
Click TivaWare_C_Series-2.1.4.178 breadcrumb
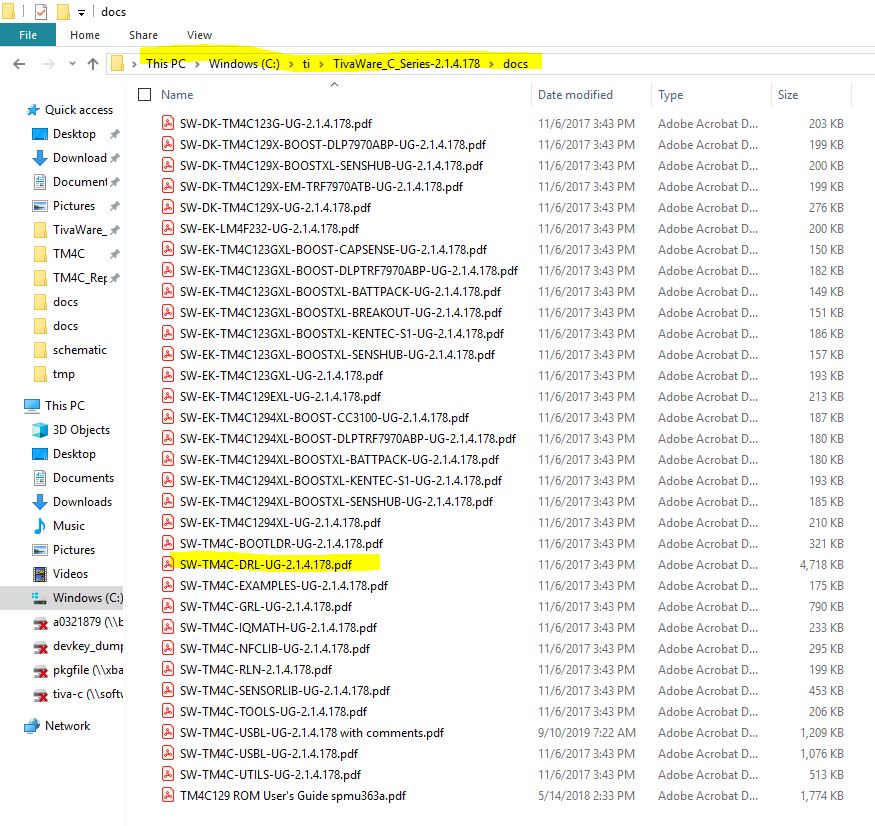click(406, 64)
